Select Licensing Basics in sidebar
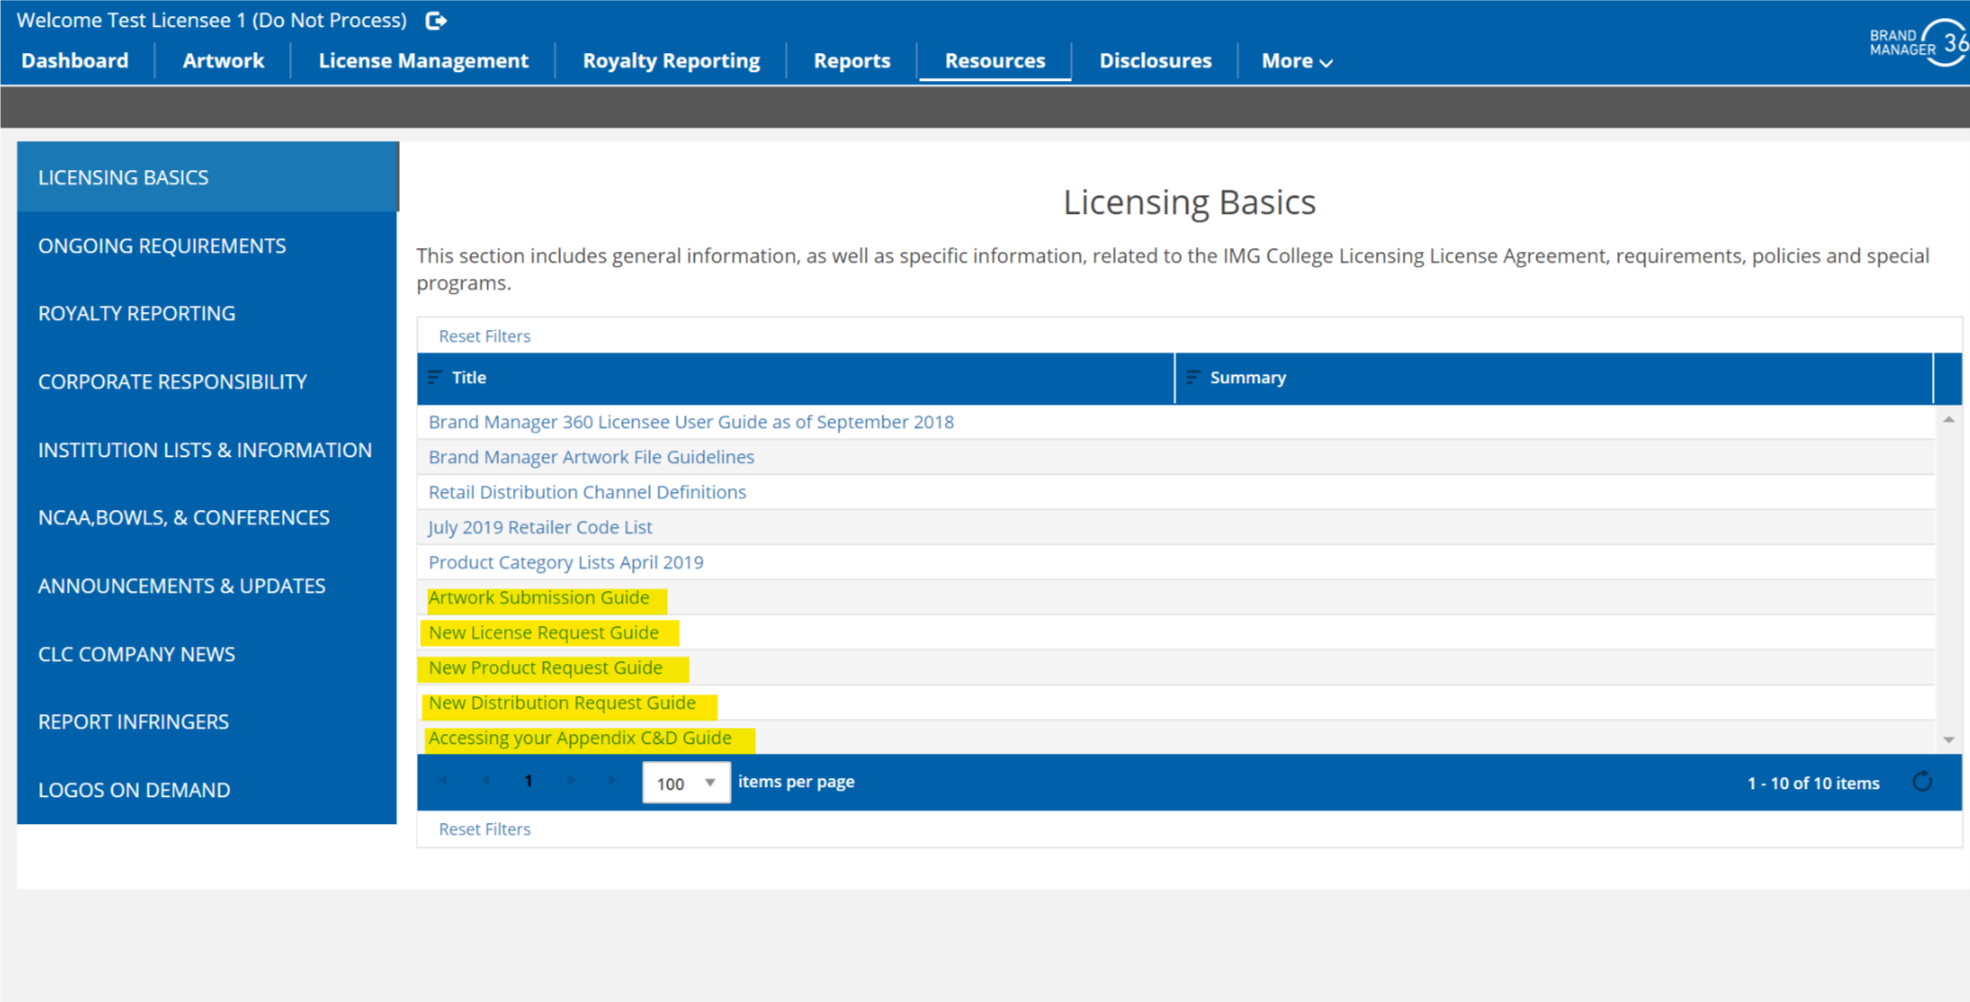1970x1002 pixels. (x=208, y=177)
